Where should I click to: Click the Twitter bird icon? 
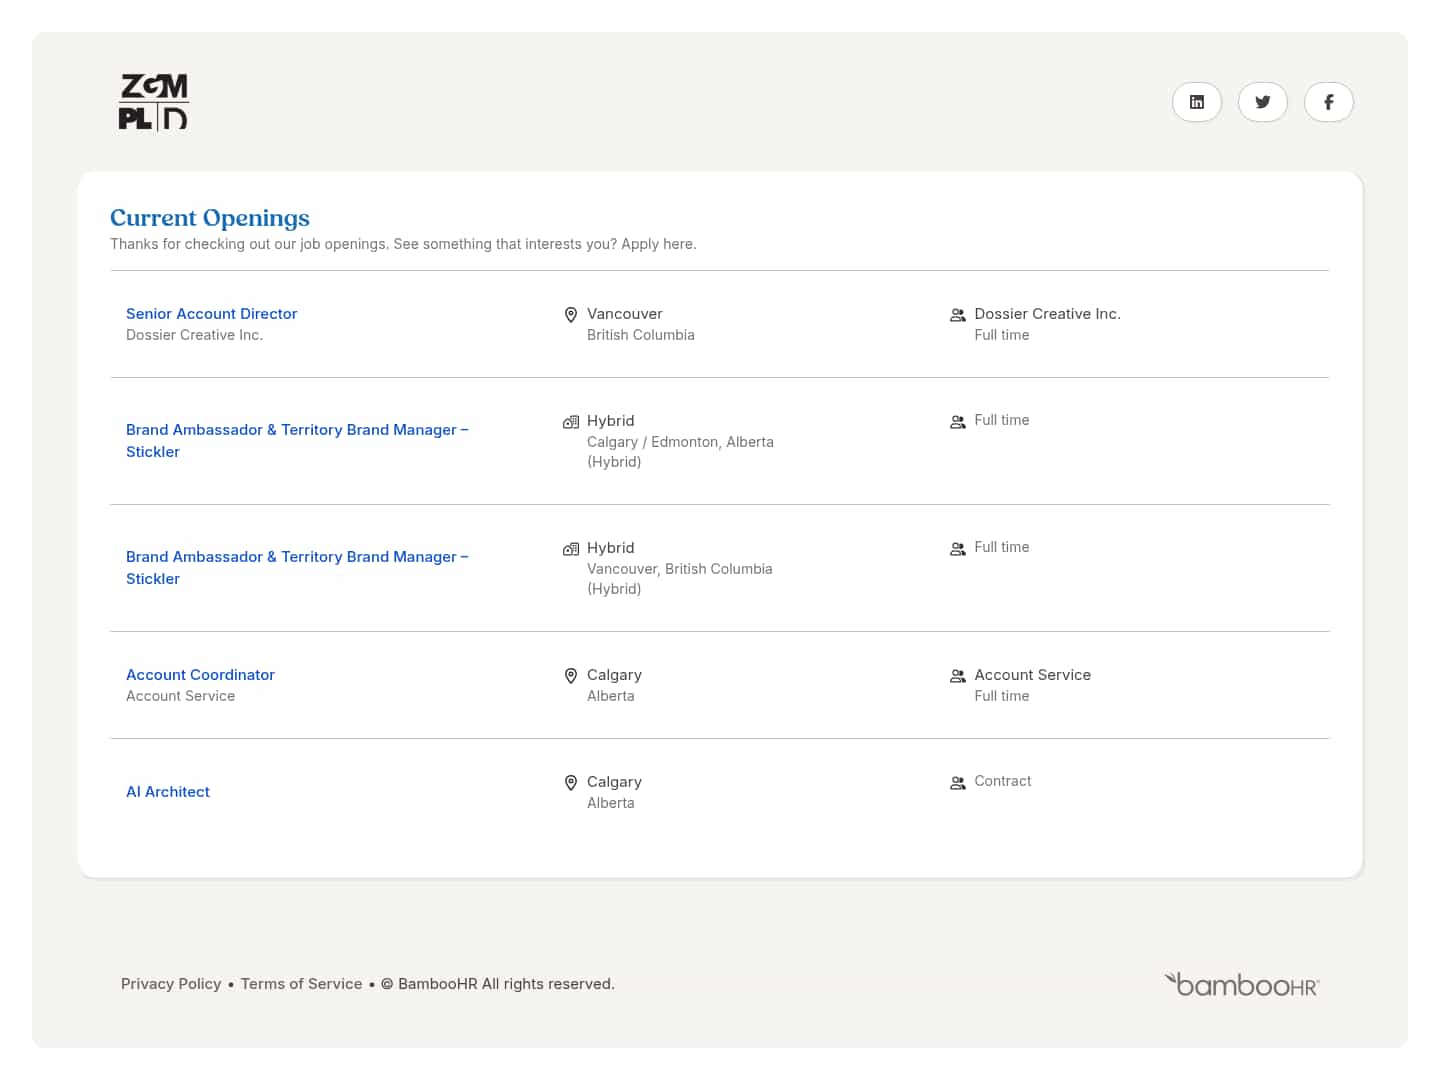point(1263,101)
